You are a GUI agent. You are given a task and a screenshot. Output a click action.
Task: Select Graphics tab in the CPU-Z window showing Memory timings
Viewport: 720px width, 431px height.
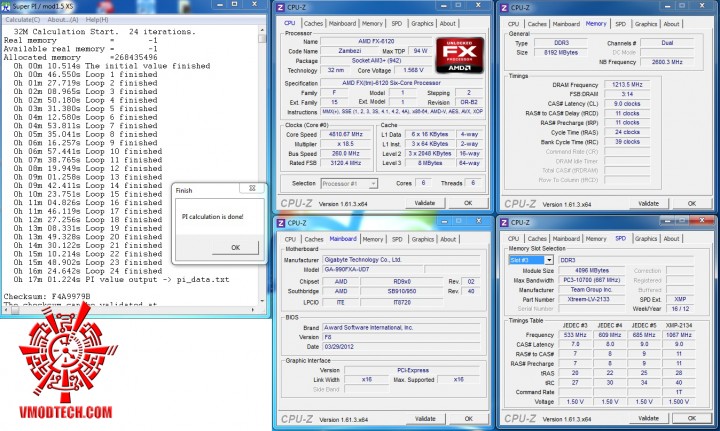click(x=646, y=24)
